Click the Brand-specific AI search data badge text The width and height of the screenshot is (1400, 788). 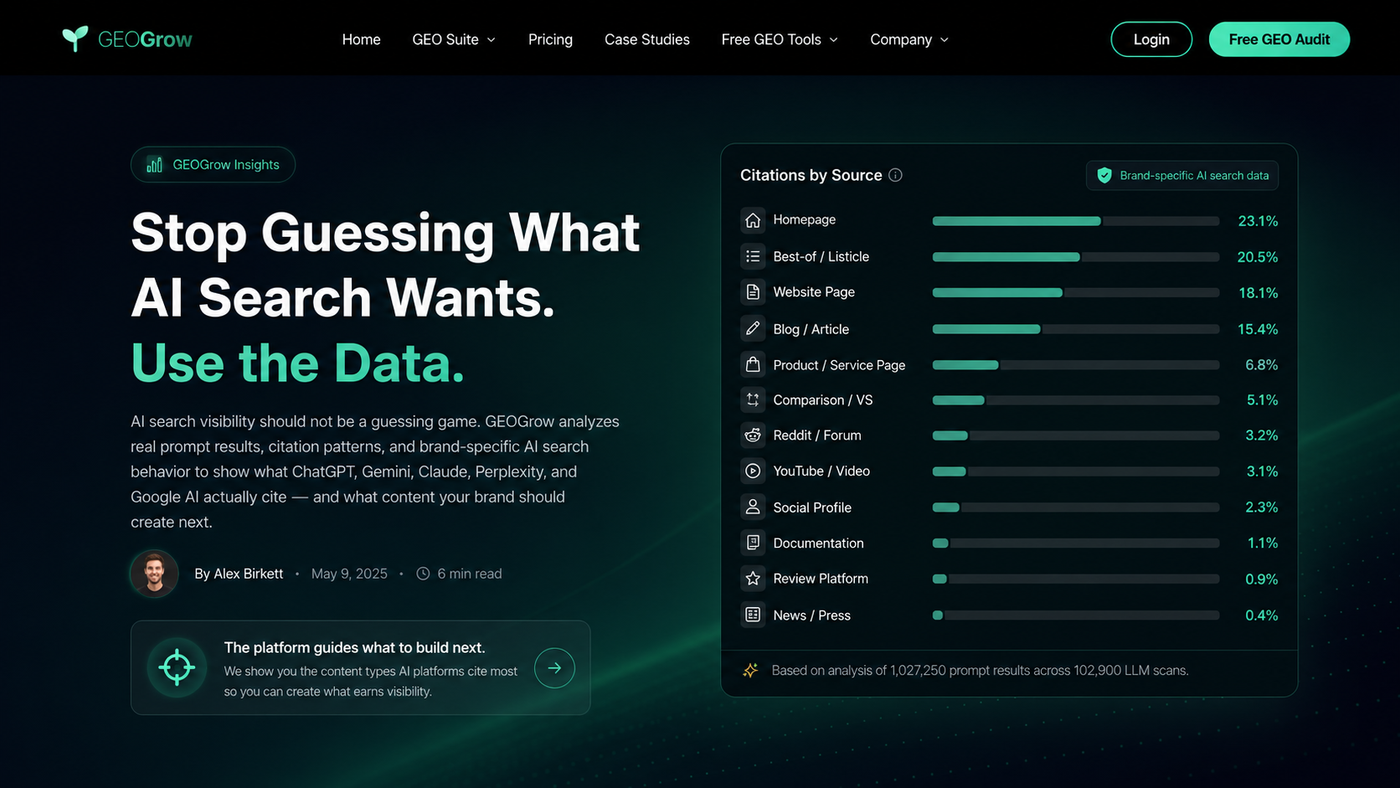[x=1194, y=175]
